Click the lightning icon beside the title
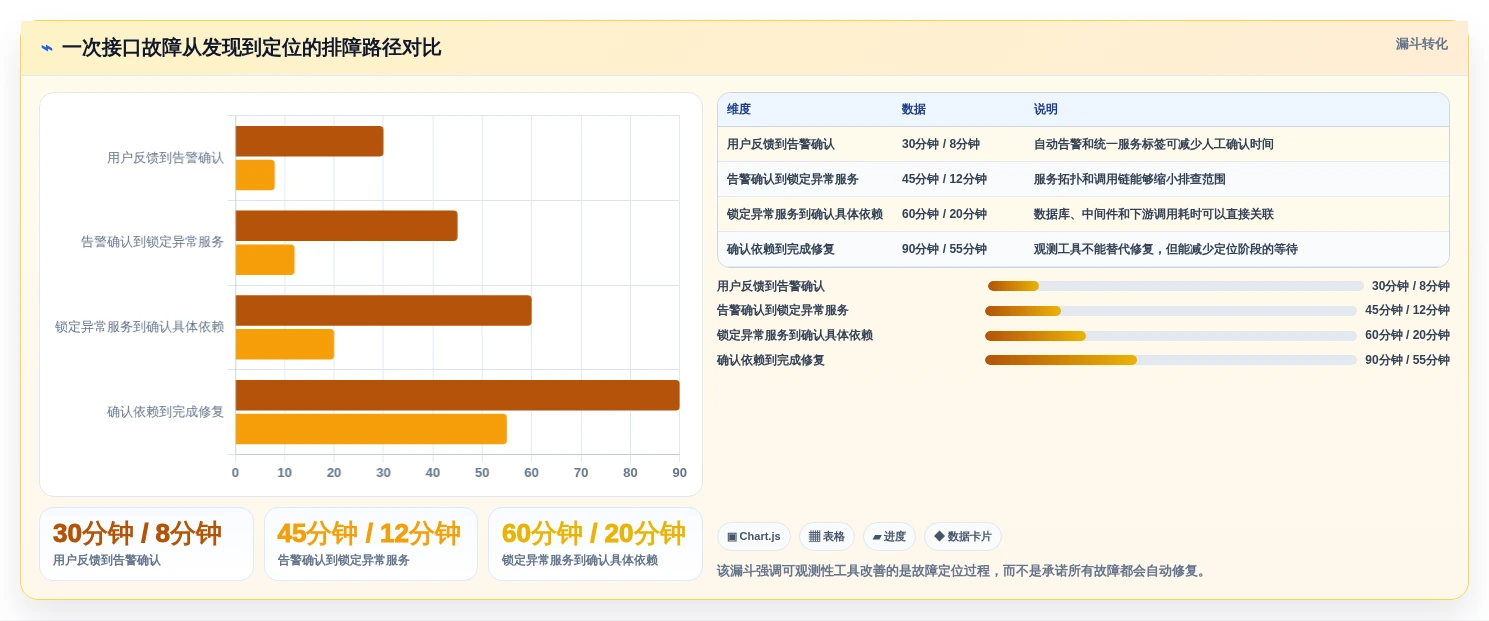The image size is (1489, 621). 47,48
